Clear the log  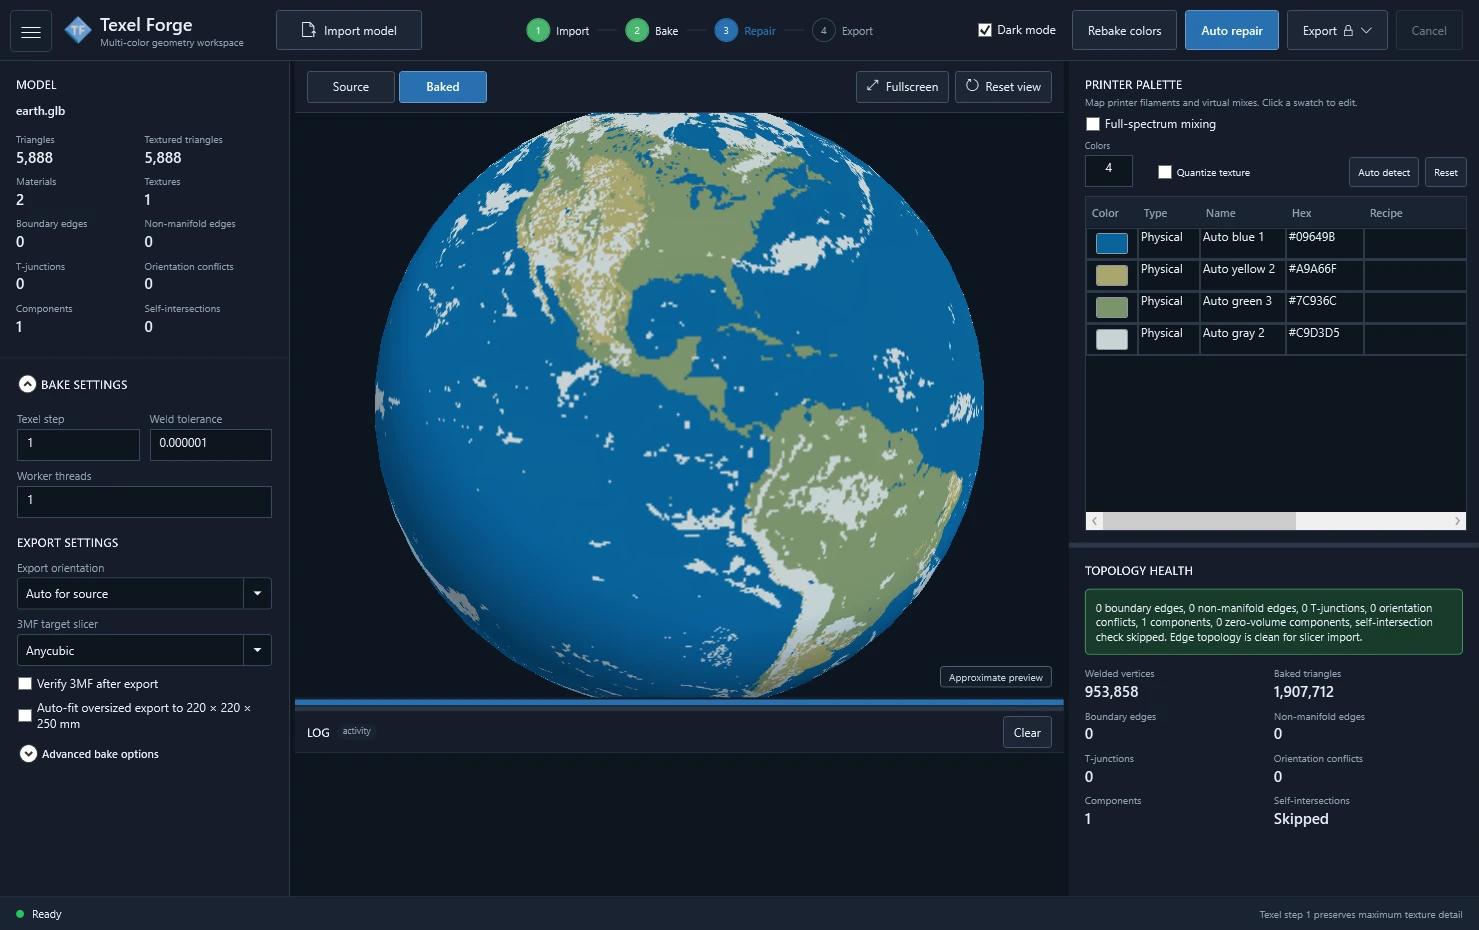click(x=1027, y=733)
